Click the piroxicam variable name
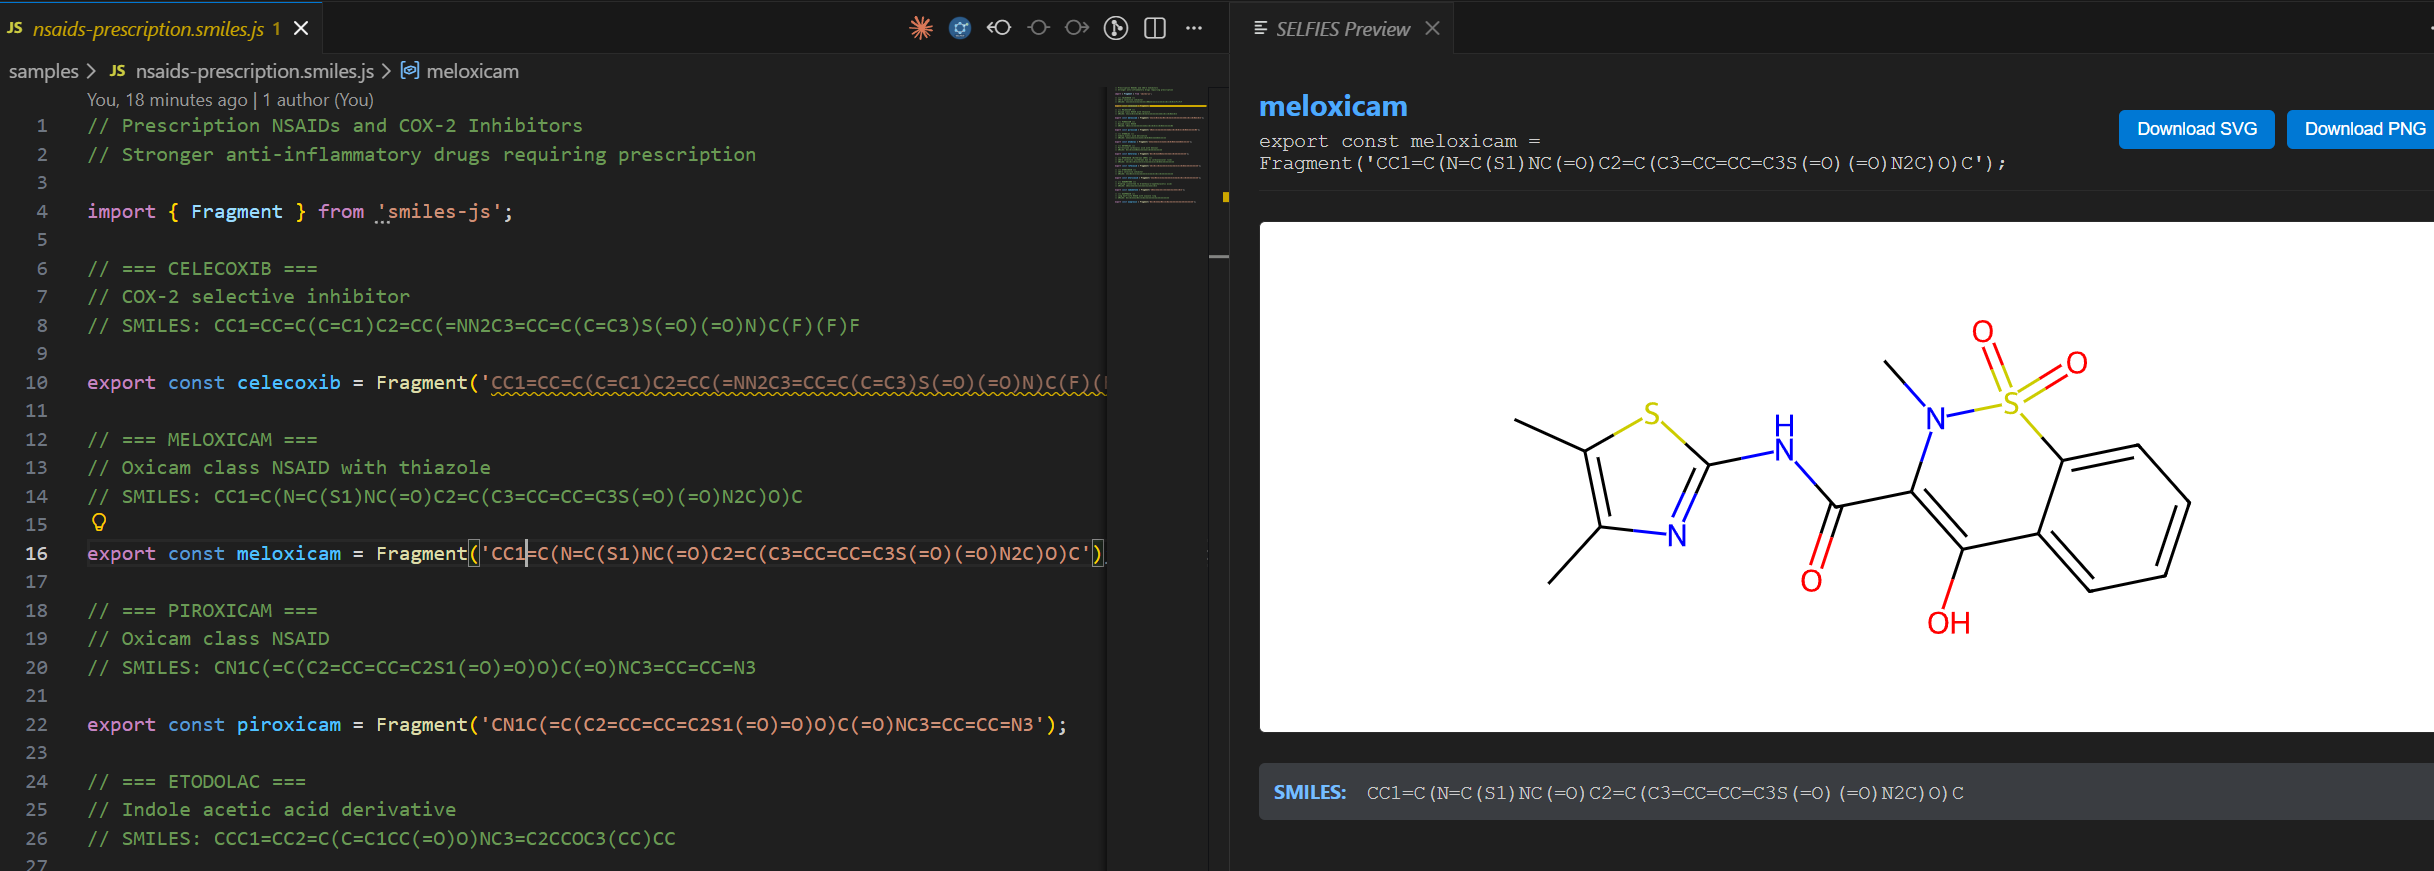 tap(288, 724)
